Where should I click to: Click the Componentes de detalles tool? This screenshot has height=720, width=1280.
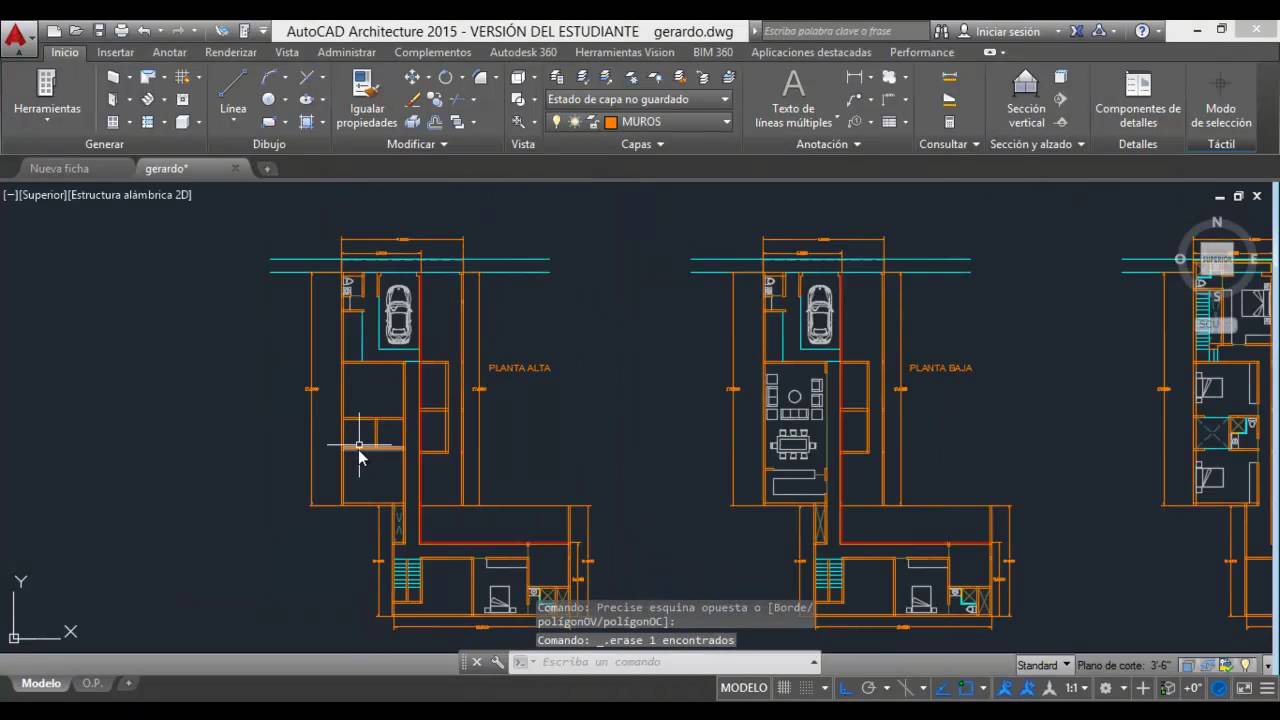(1138, 98)
